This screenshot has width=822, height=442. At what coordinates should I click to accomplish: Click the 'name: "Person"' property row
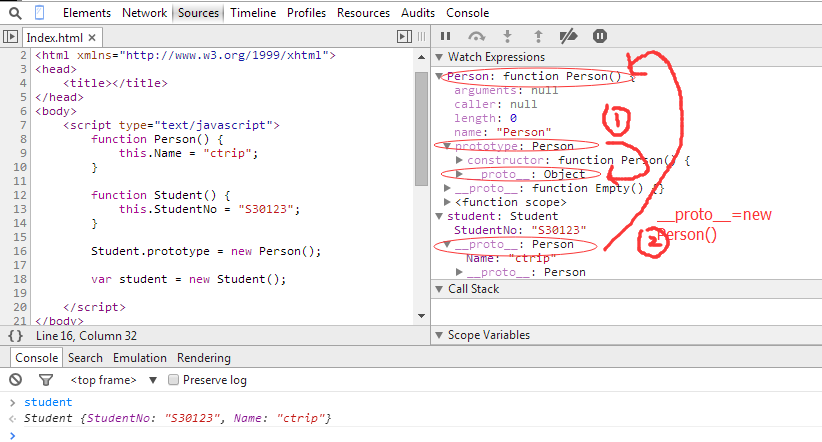pos(503,132)
